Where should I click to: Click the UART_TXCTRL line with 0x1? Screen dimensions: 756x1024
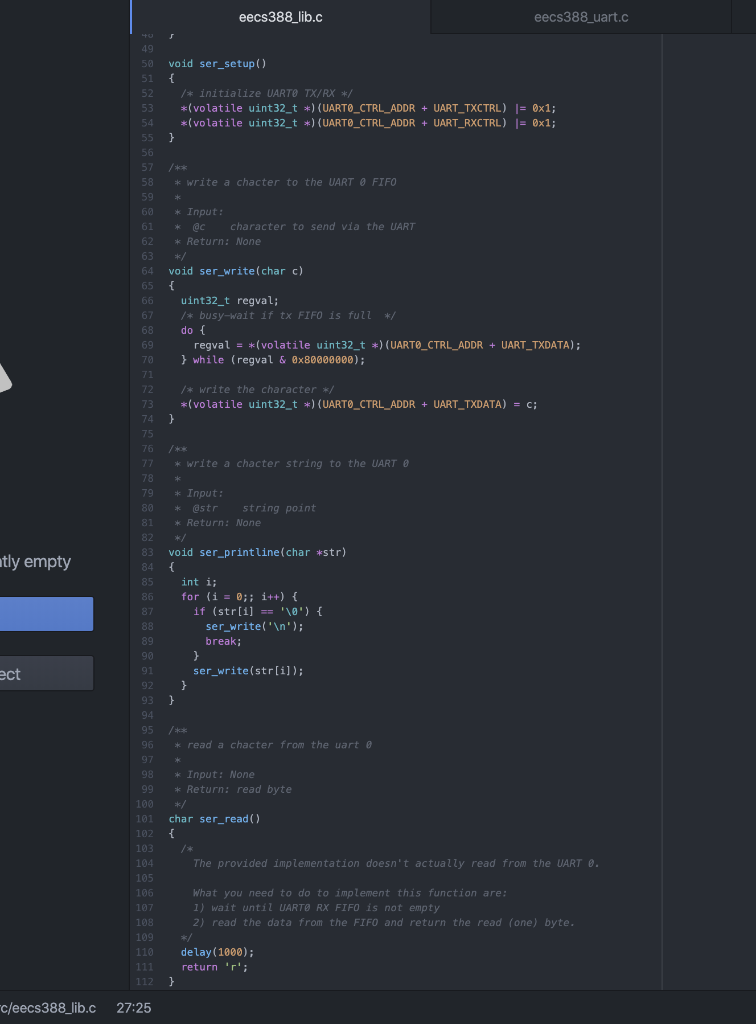click(x=368, y=108)
